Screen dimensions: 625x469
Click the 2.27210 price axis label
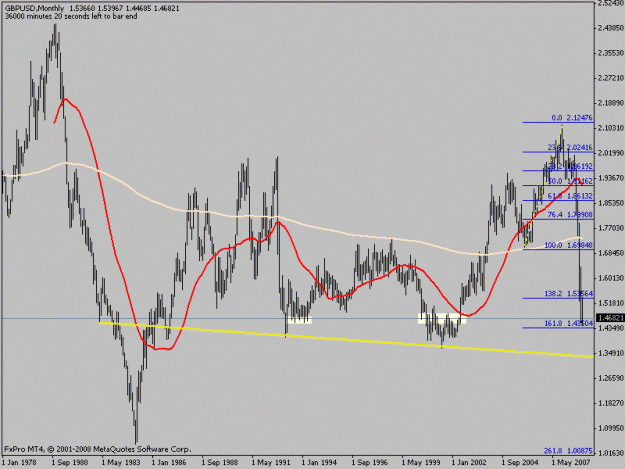click(x=611, y=78)
